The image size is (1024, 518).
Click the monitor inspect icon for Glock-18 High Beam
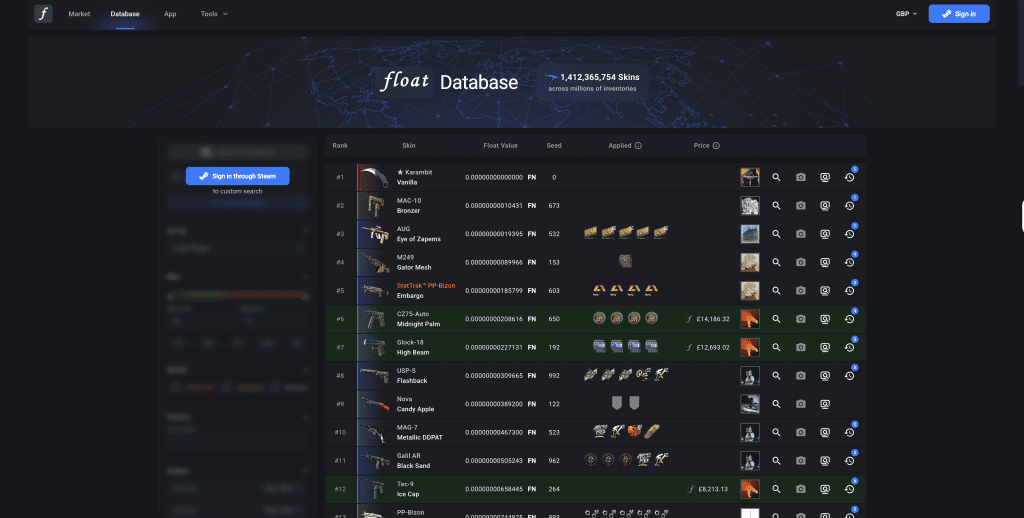[x=825, y=348]
